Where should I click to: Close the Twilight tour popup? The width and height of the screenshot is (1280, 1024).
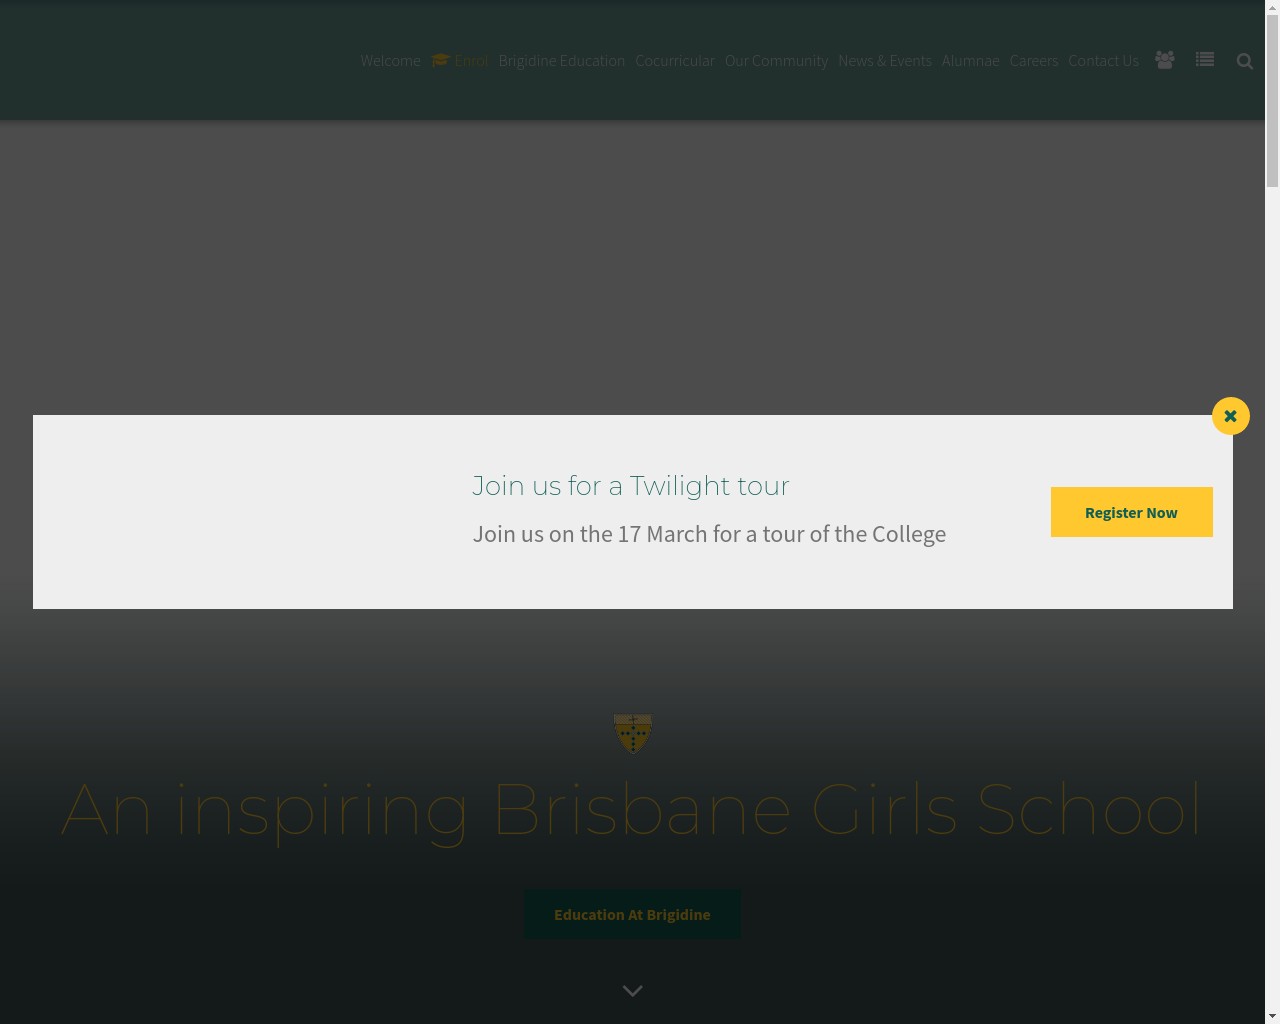point(1230,416)
